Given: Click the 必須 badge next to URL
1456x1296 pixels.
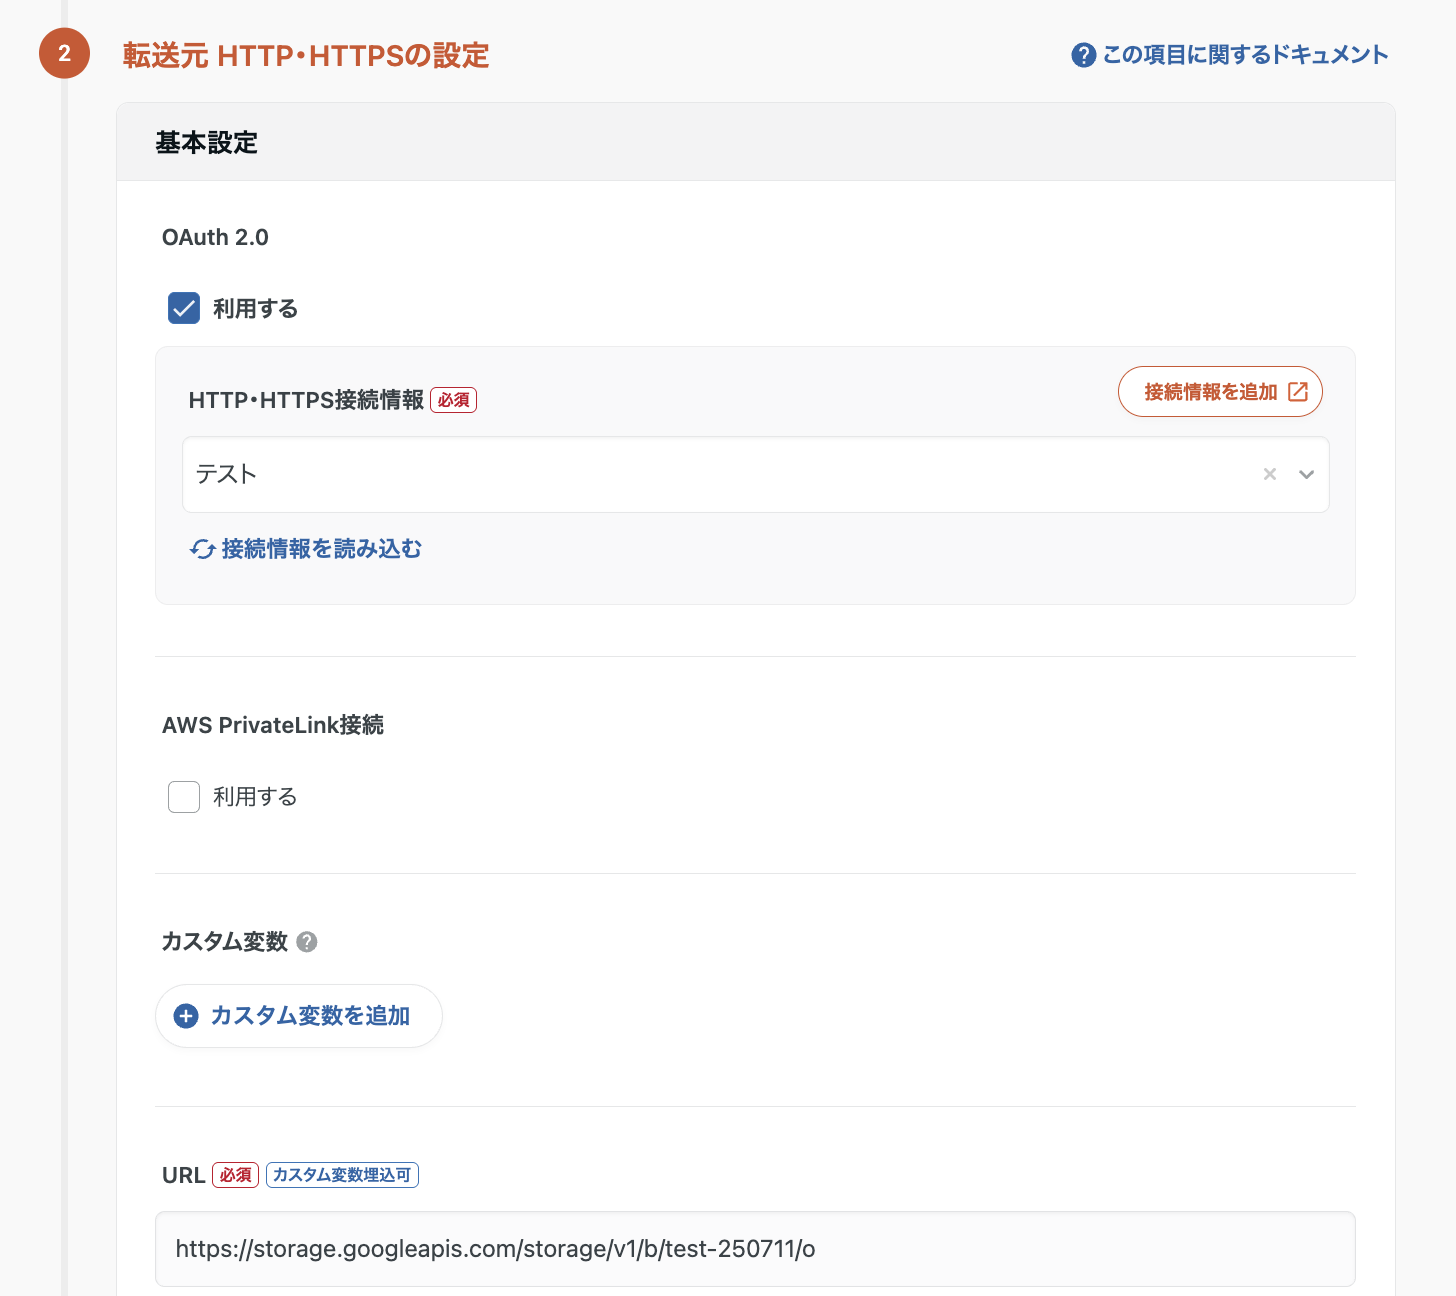Looking at the screenshot, I should (x=236, y=1175).
